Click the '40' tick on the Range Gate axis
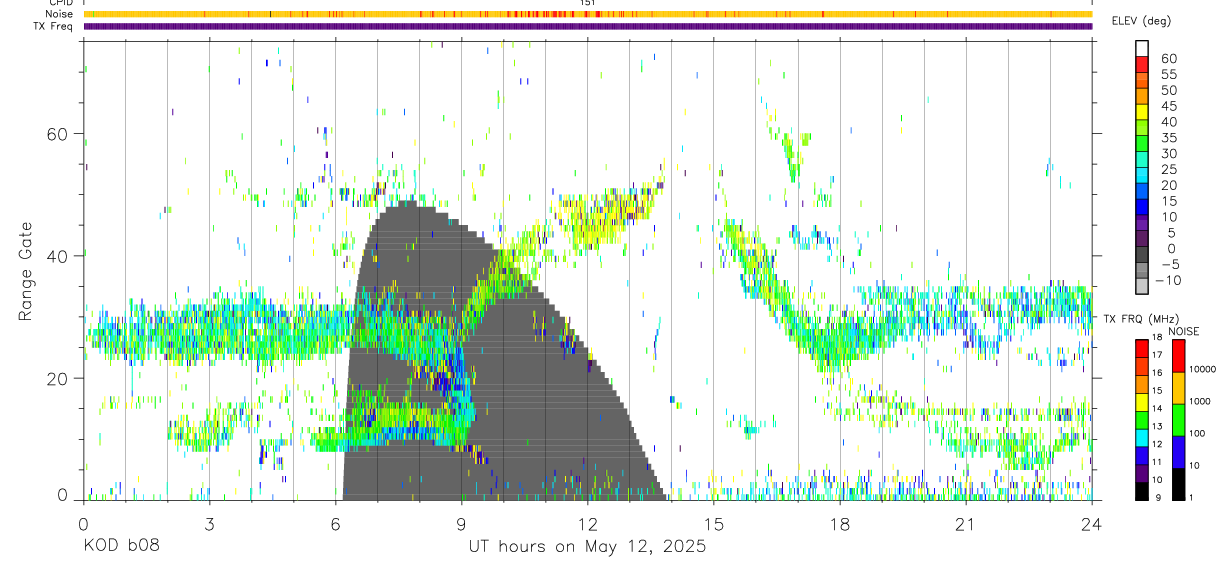Image resolution: width=1228 pixels, height=567 pixels. (57, 256)
